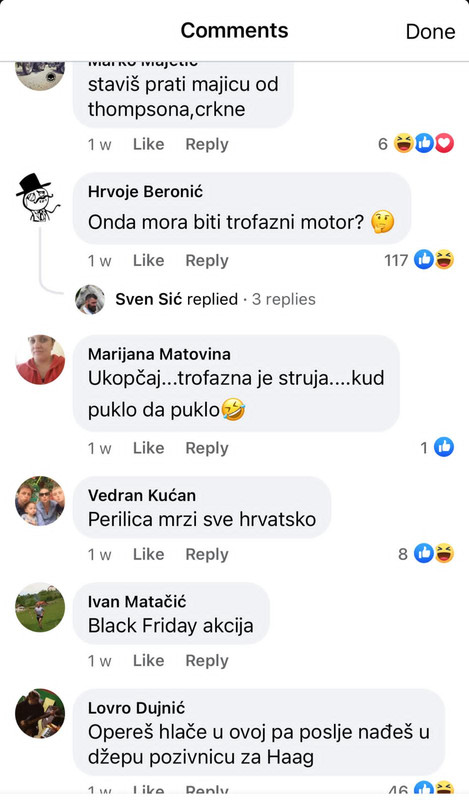View the like reaction on Marijana's comment
The image size is (469, 800).
[x=437, y=447]
